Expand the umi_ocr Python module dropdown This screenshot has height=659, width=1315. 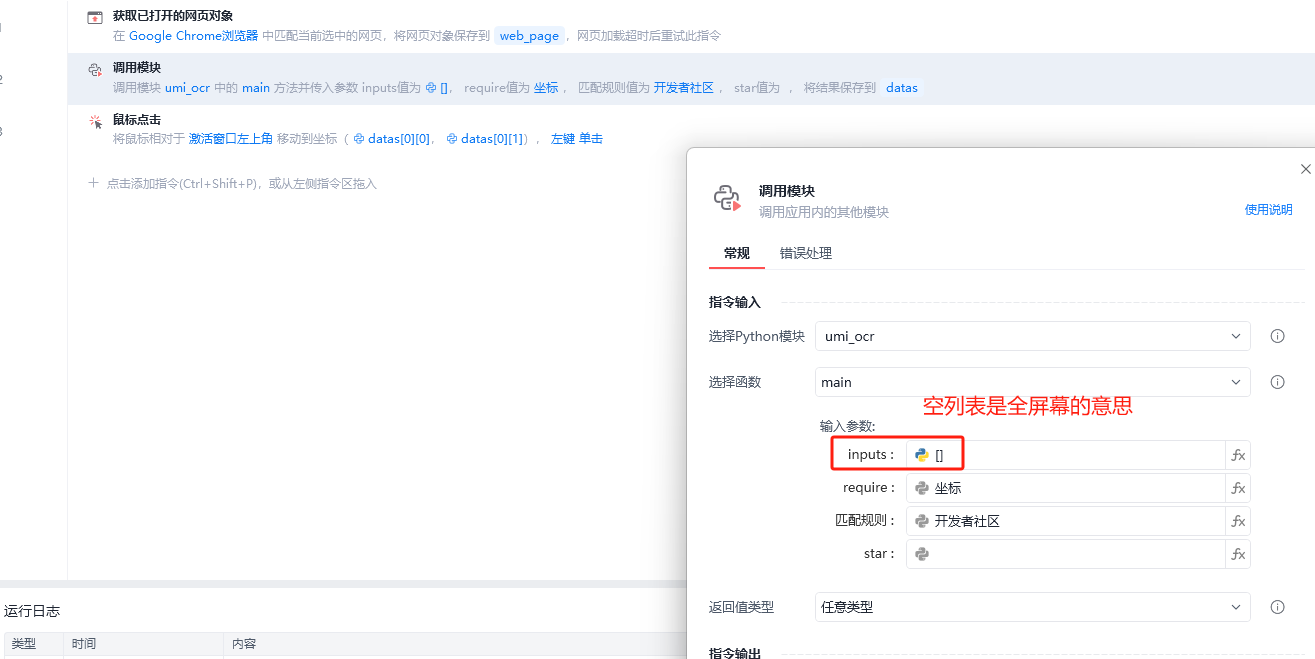[1032, 336]
